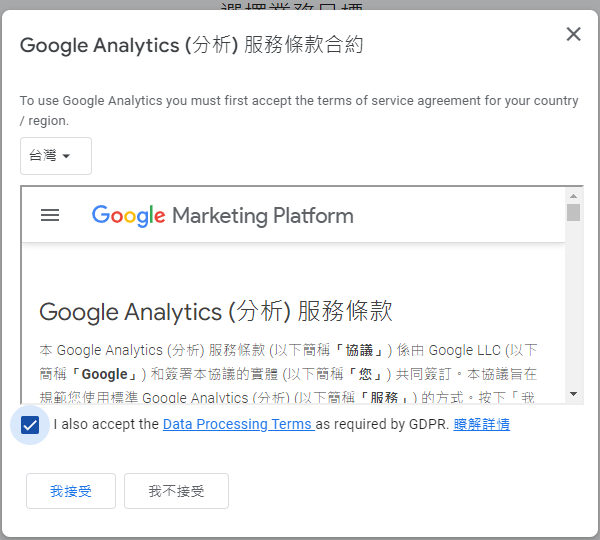Open the Data Processing Terms link

tap(238, 424)
